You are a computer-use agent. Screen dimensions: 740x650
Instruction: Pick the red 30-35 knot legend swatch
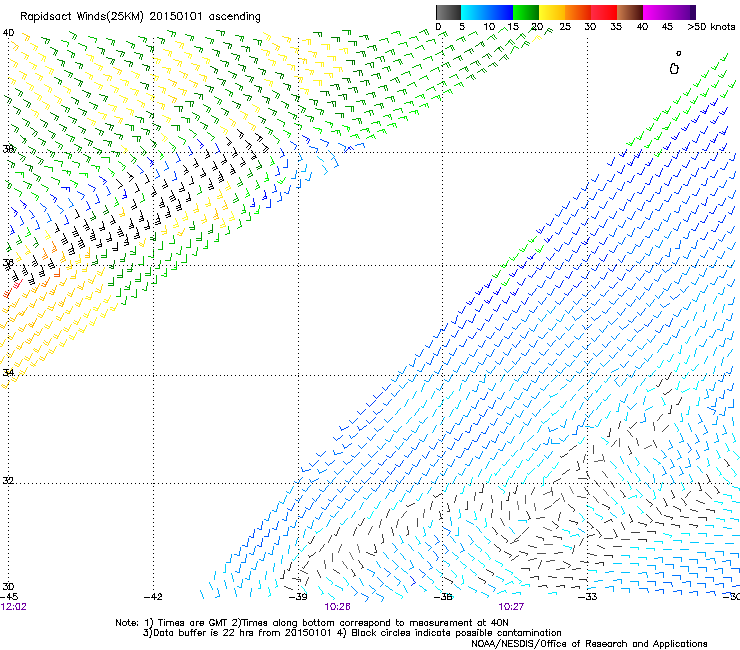point(604,12)
